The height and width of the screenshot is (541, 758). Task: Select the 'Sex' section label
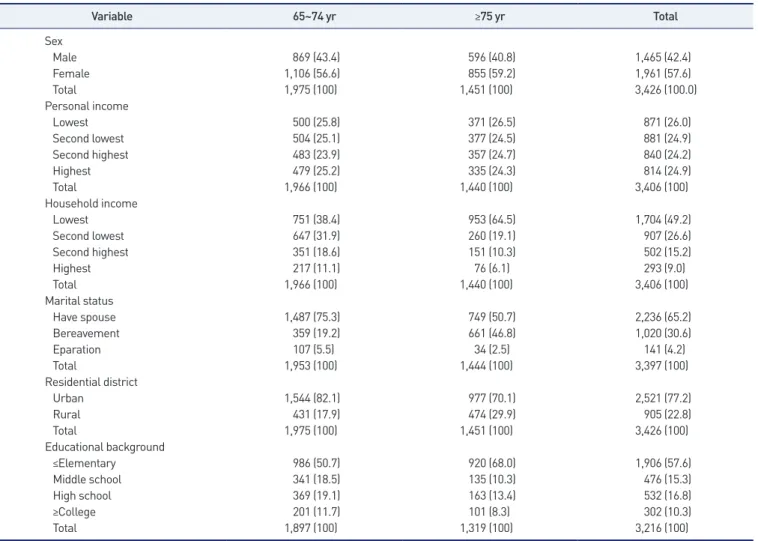pyautogui.click(x=54, y=41)
